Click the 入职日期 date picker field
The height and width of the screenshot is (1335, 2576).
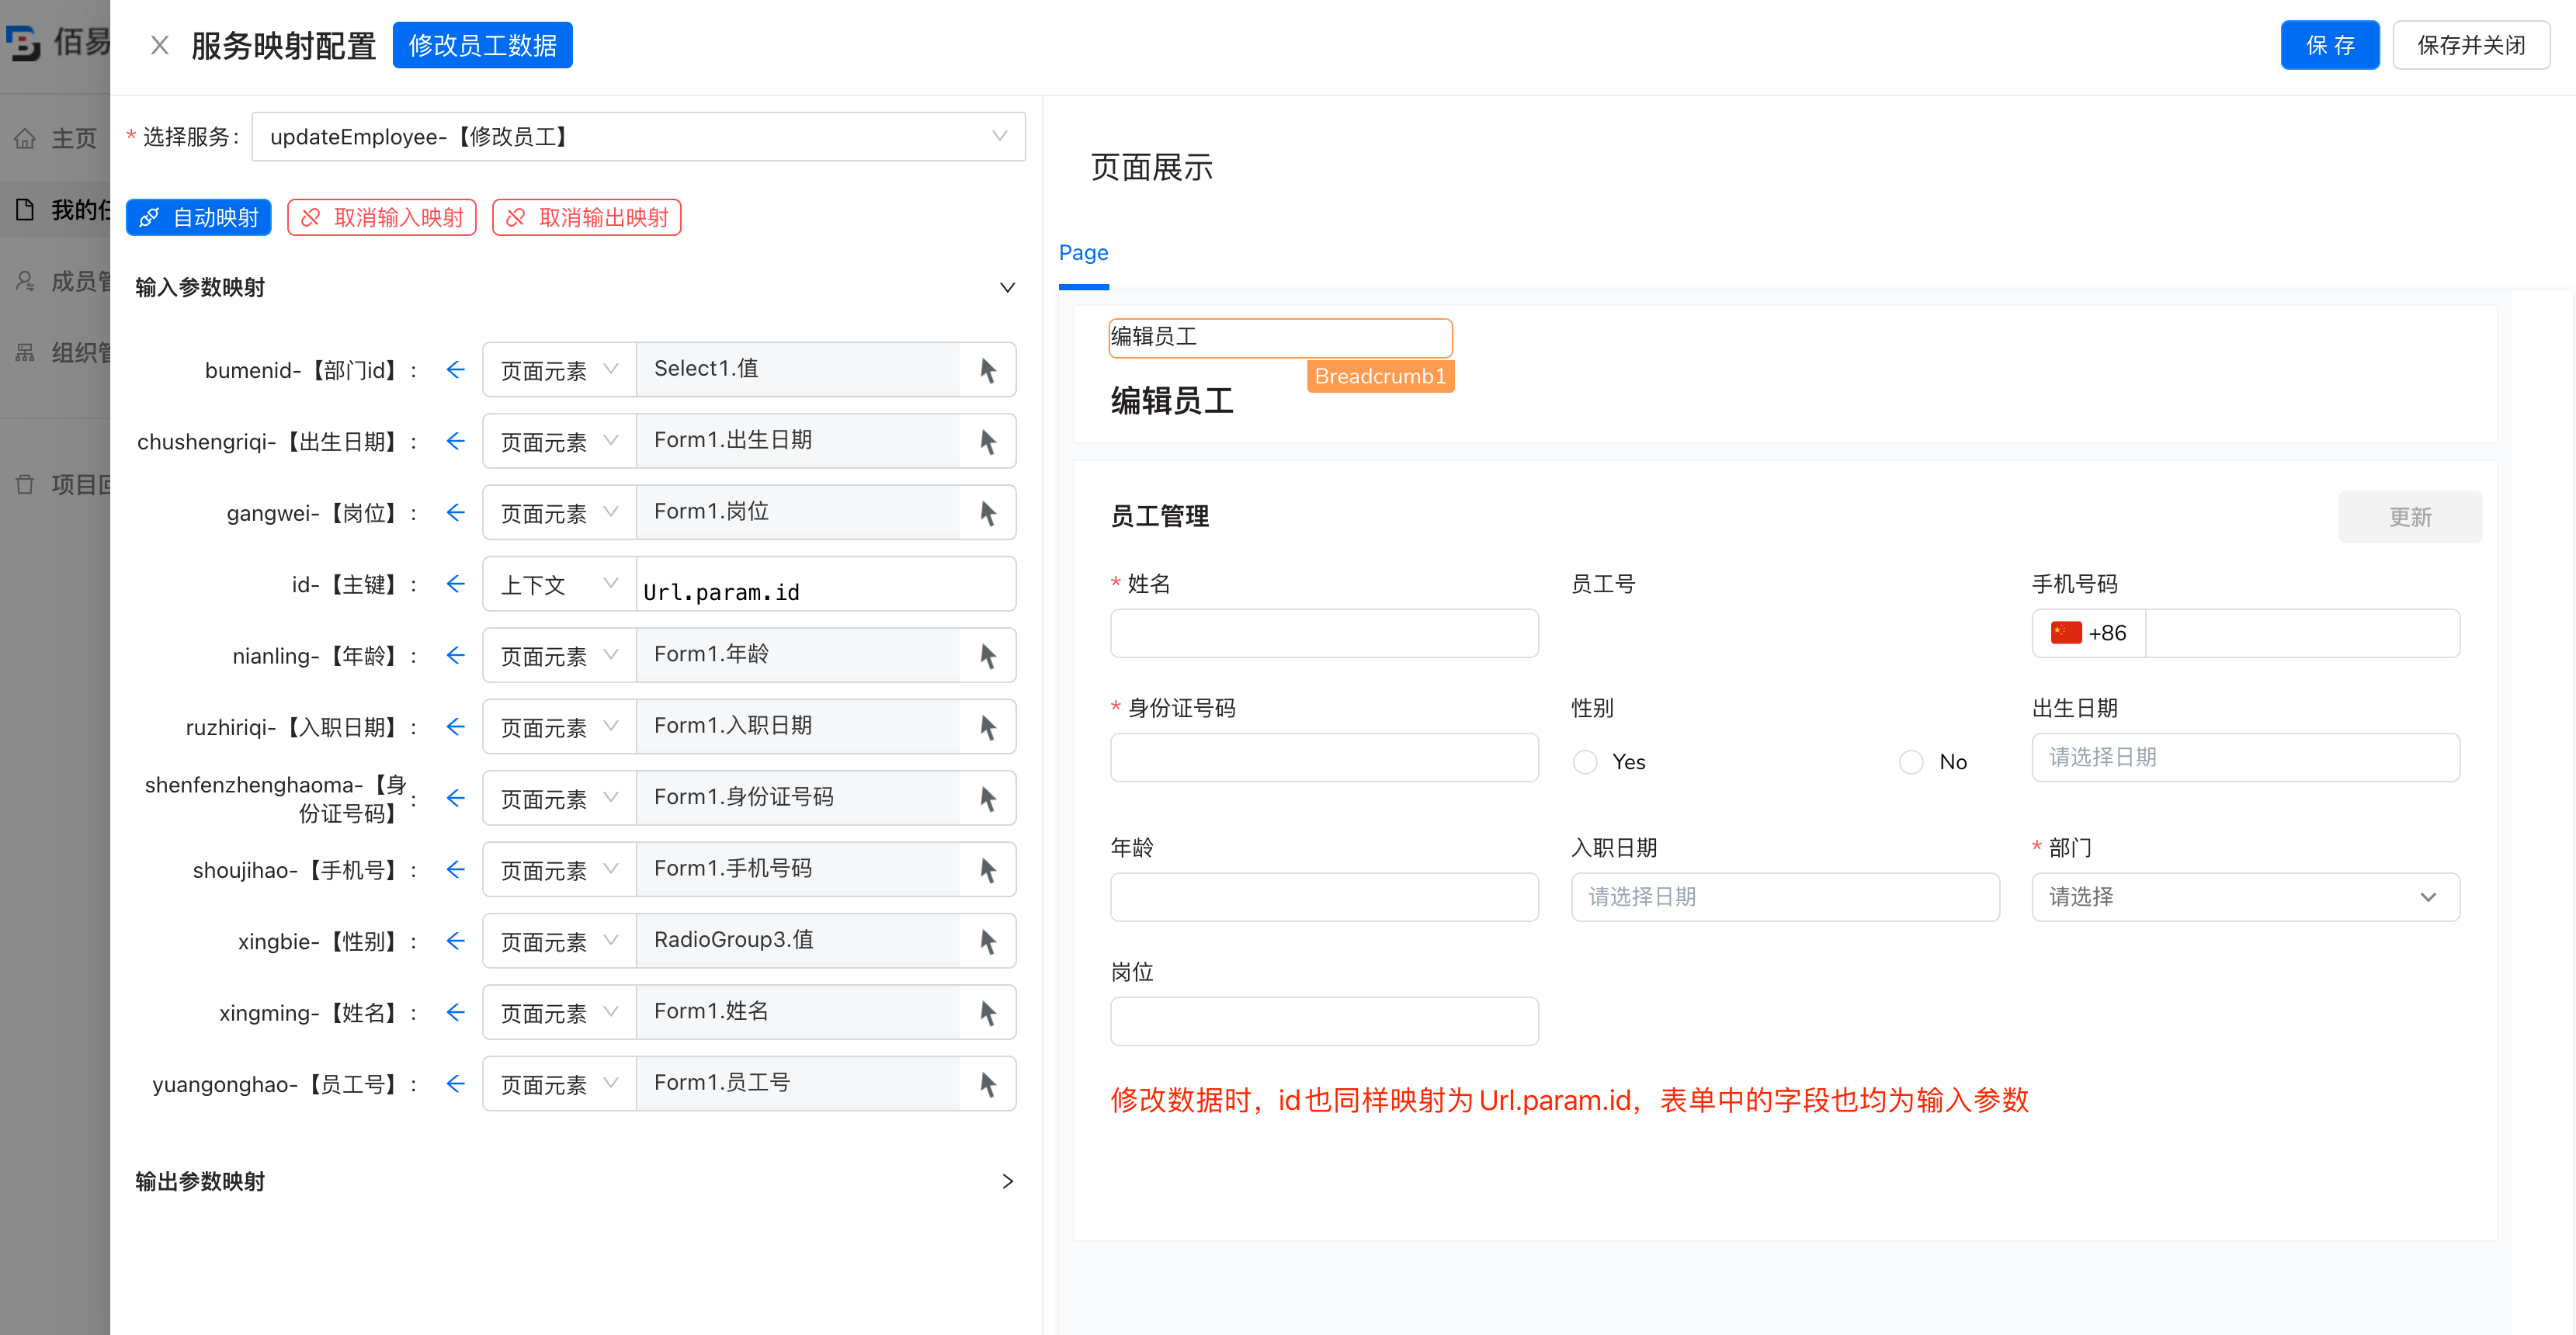click(1785, 897)
